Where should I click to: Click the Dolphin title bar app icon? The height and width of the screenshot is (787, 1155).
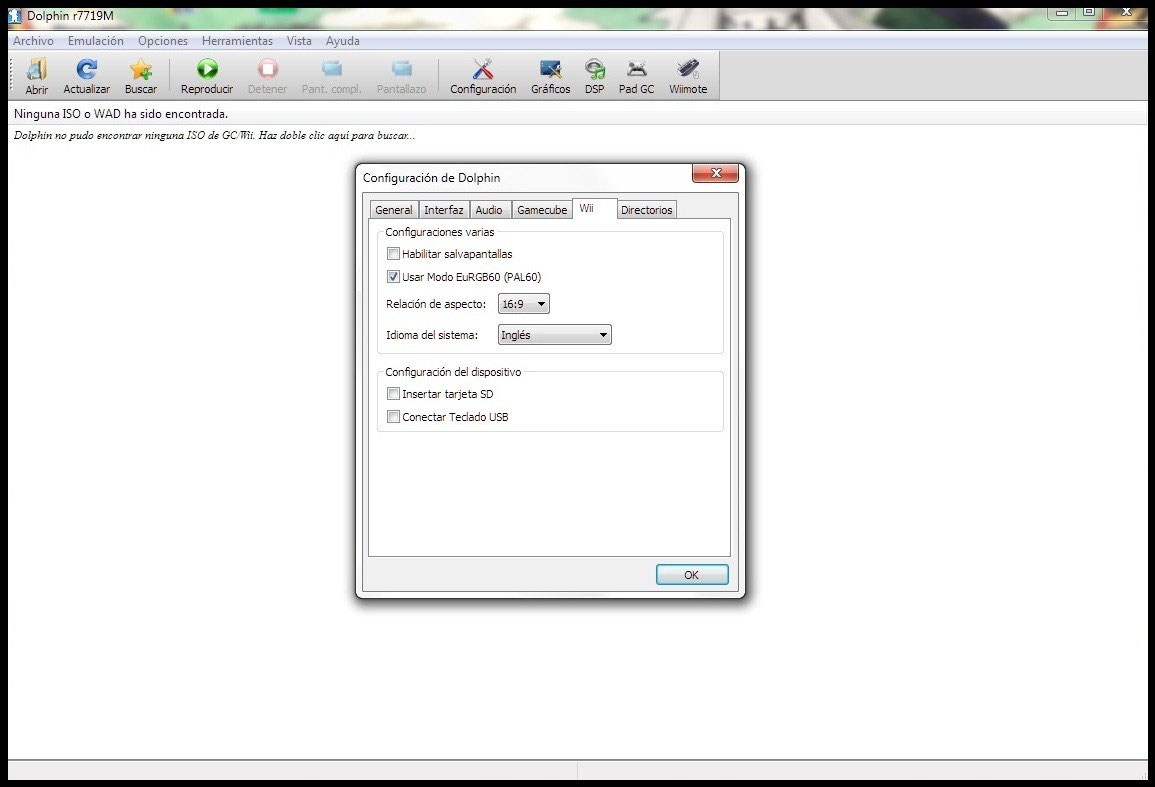point(15,15)
